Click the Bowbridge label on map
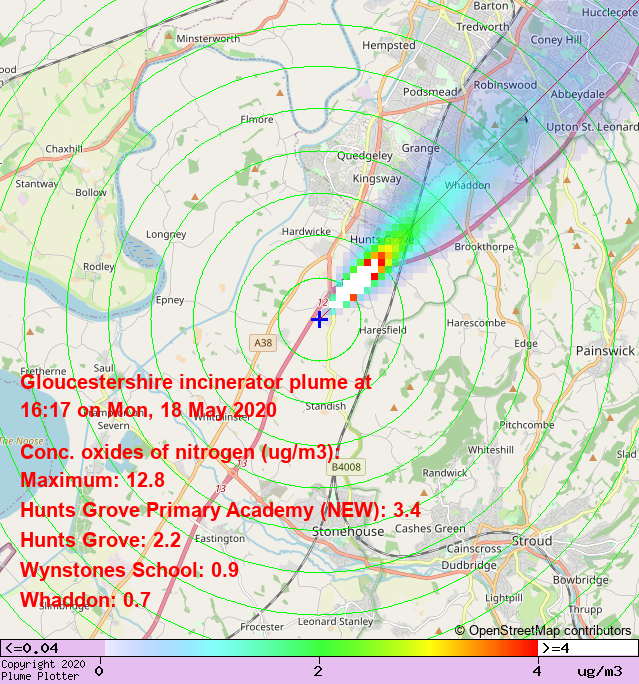Image resolution: width=639 pixels, height=684 pixels. (581, 580)
